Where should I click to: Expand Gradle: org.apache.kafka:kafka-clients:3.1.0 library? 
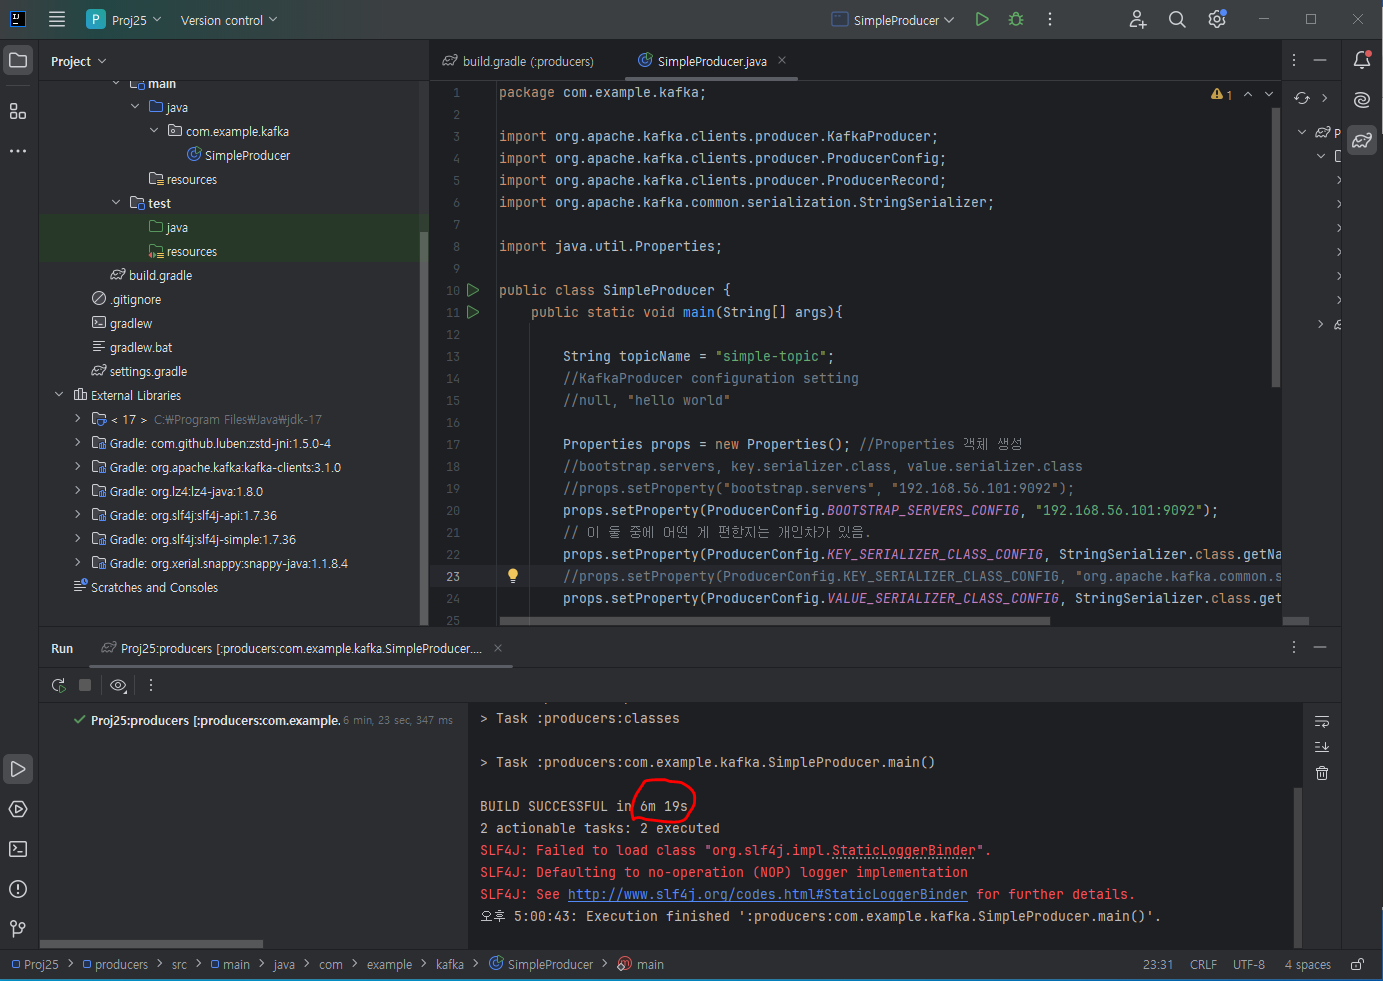(x=78, y=467)
